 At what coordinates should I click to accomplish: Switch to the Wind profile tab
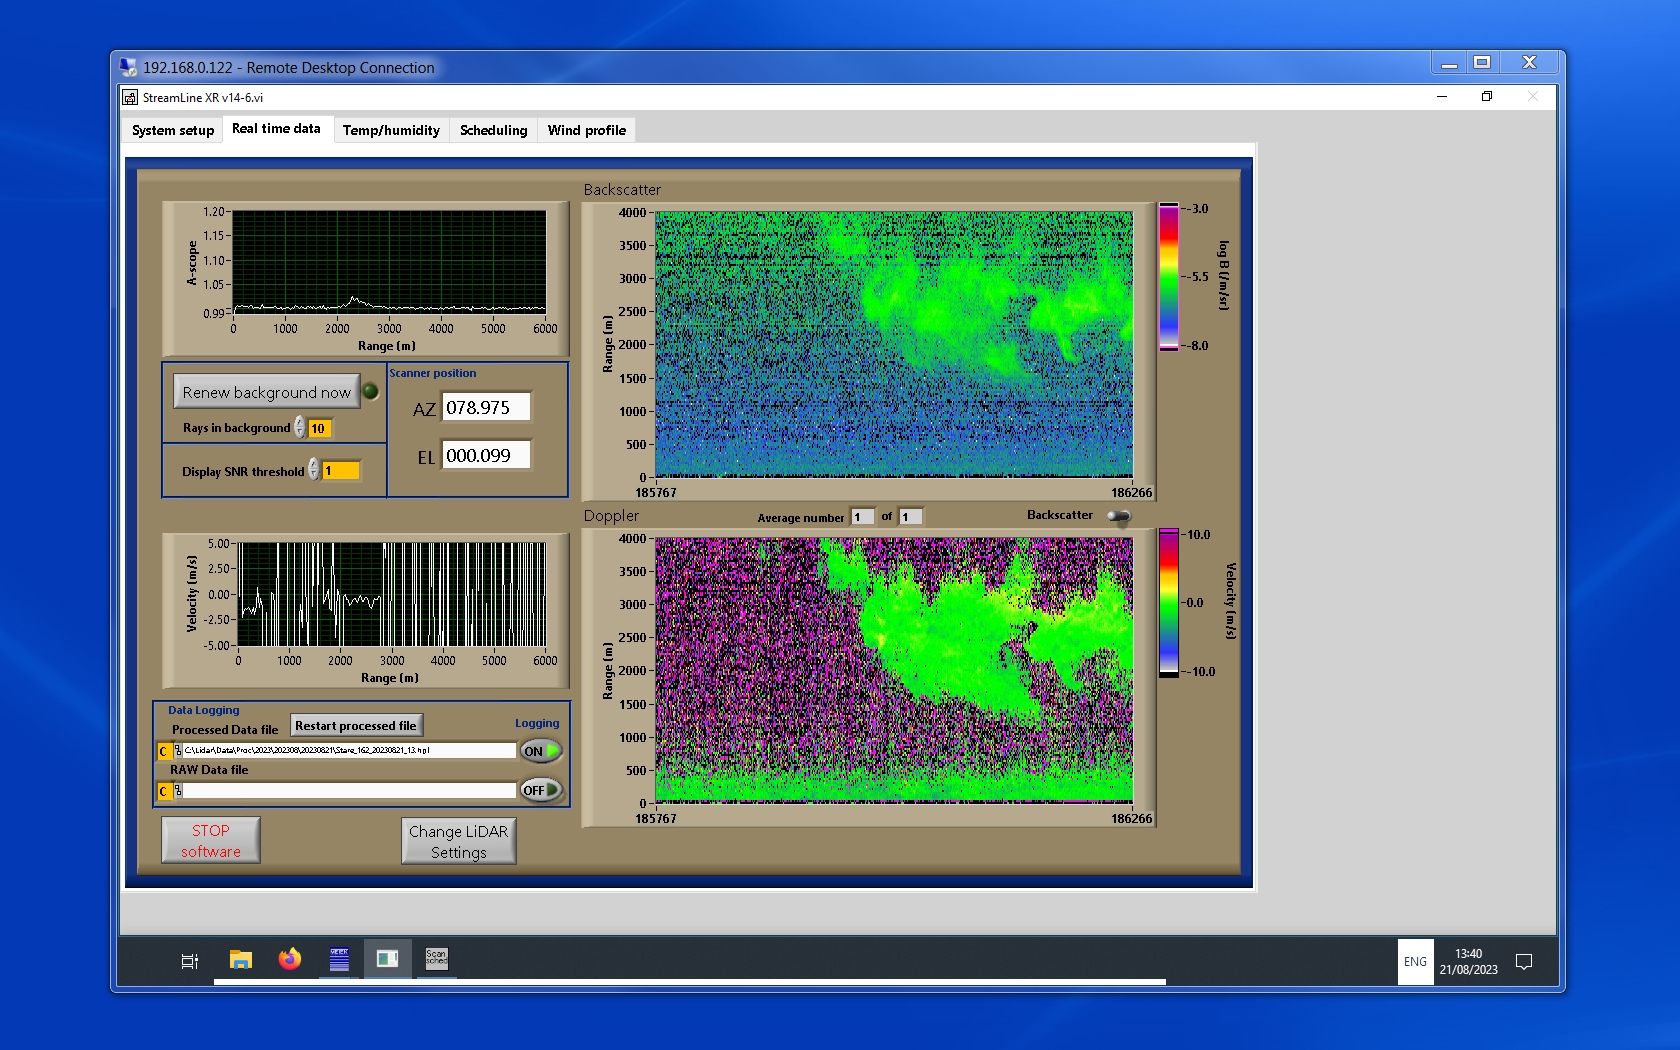tap(586, 130)
